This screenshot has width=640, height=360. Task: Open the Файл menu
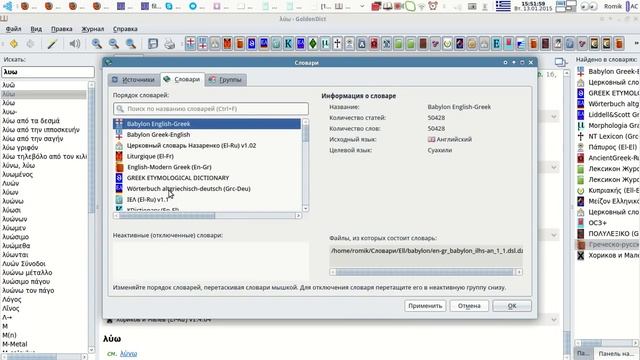point(13,29)
